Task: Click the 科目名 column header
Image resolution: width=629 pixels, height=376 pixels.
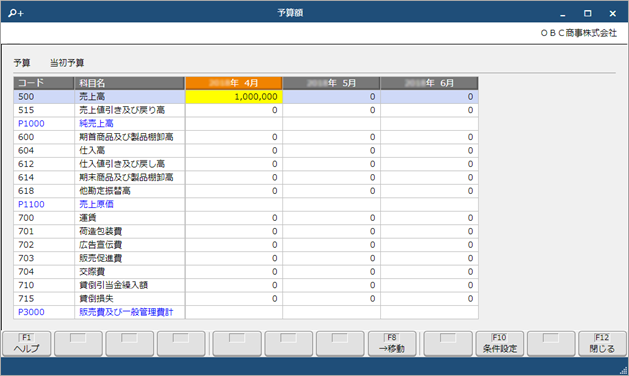Action: pos(129,83)
